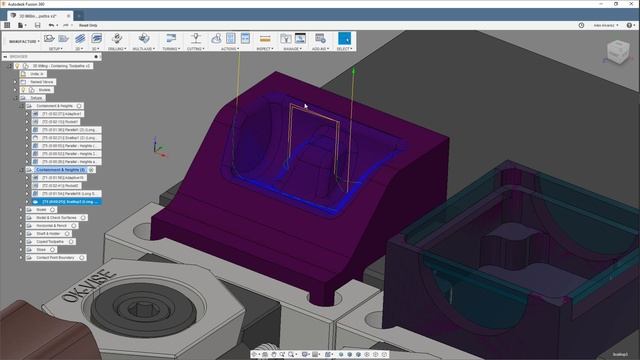The height and width of the screenshot is (360, 640).
Task: Activate the Model & Check Surfaces setup radio
Action: tap(83, 218)
